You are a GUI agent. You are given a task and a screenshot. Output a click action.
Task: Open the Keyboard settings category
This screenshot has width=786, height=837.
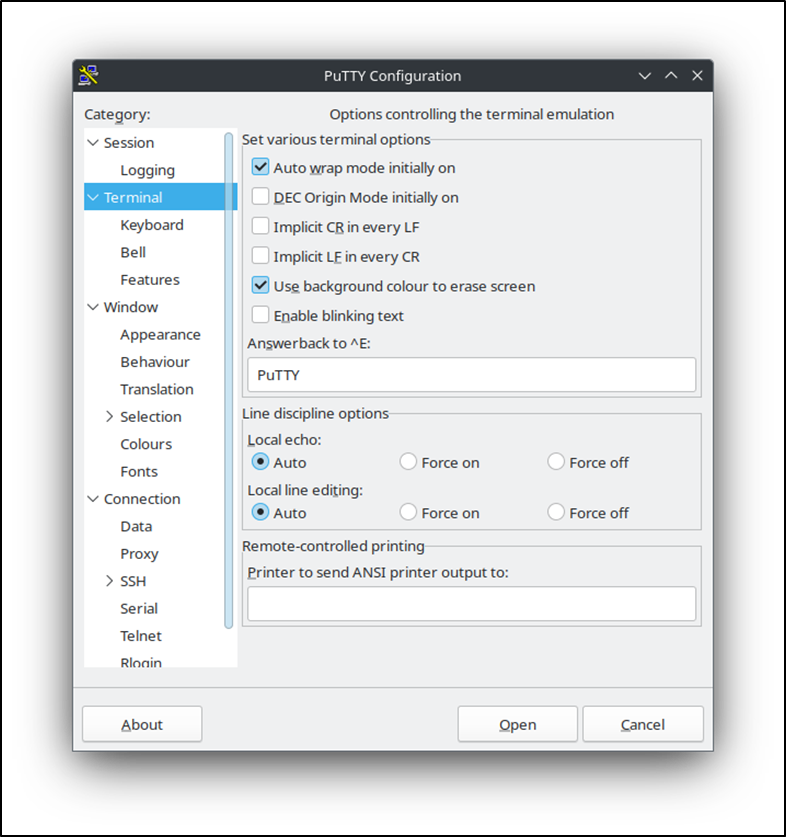click(x=152, y=225)
